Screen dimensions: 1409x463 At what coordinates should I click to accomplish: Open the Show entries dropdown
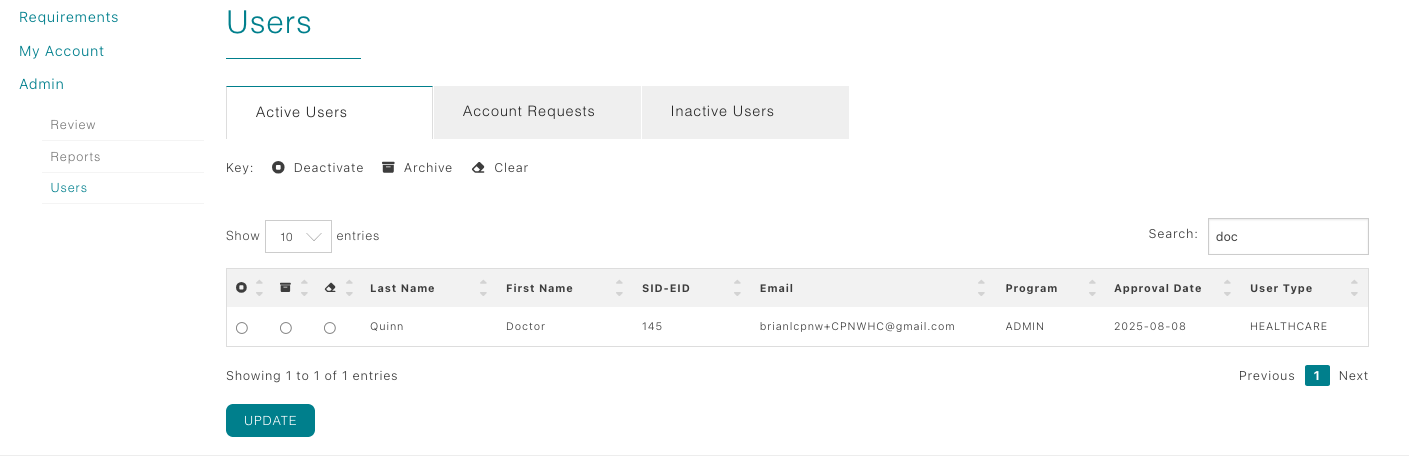tap(298, 237)
